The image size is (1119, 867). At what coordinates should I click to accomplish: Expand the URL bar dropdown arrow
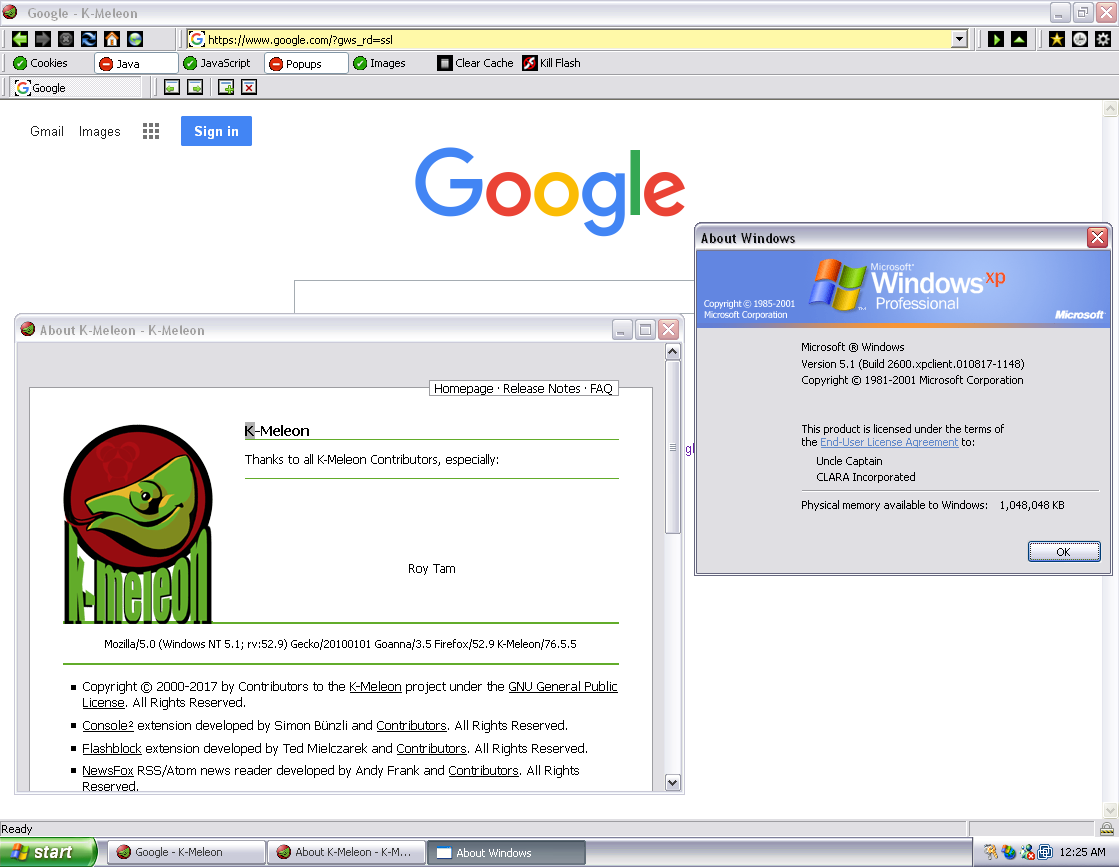point(960,39)
